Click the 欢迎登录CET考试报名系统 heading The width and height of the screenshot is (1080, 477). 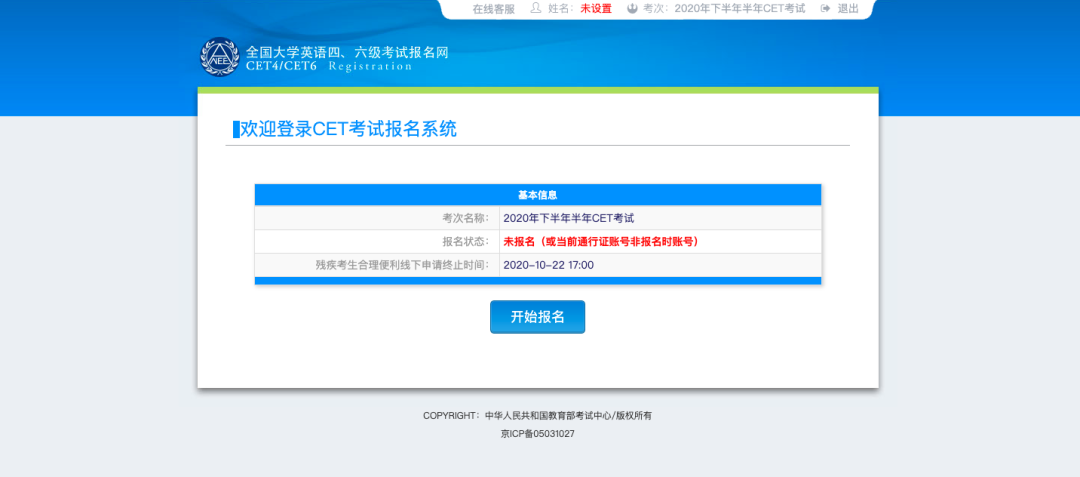(348, 129)
